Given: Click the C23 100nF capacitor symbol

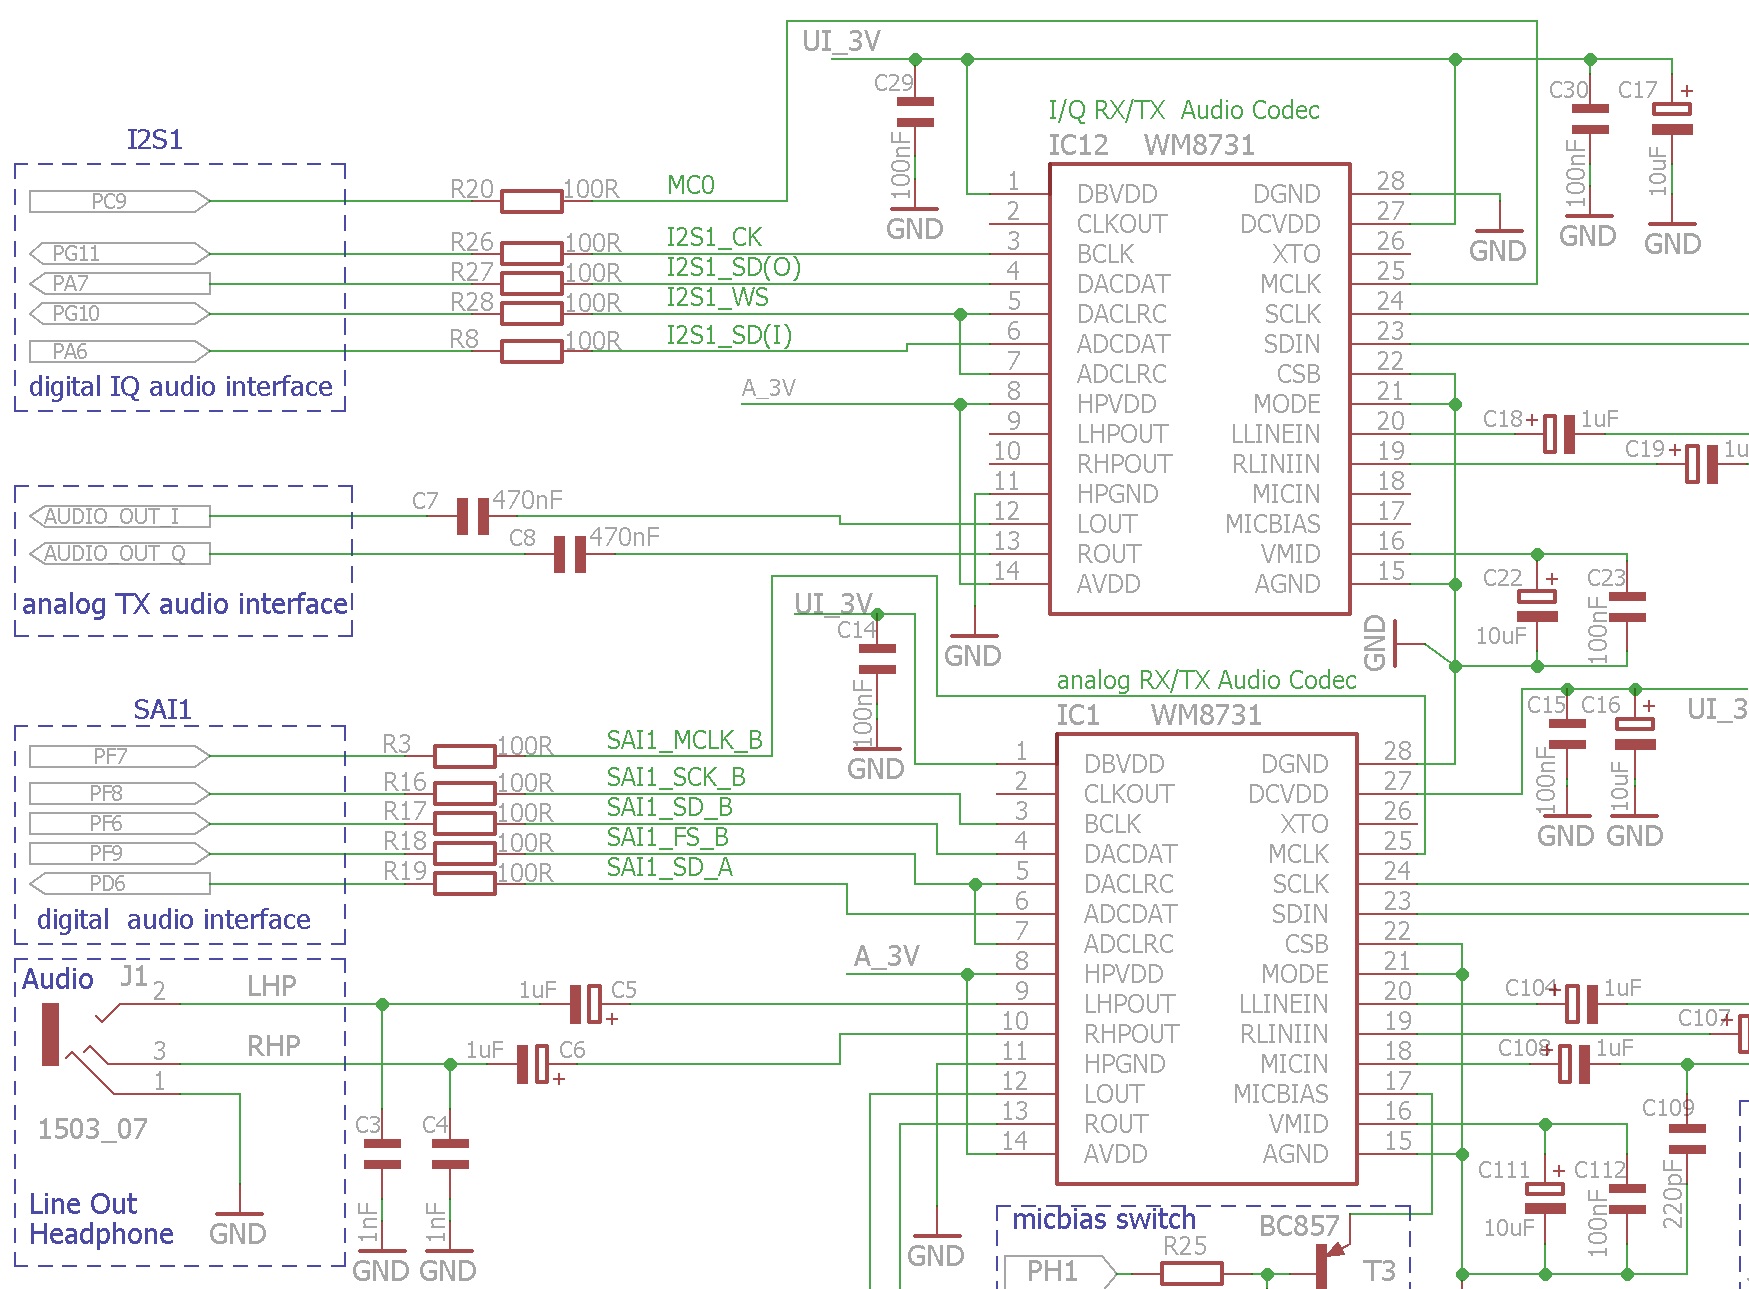Looking at the screenshot, I should point(1627,606).
